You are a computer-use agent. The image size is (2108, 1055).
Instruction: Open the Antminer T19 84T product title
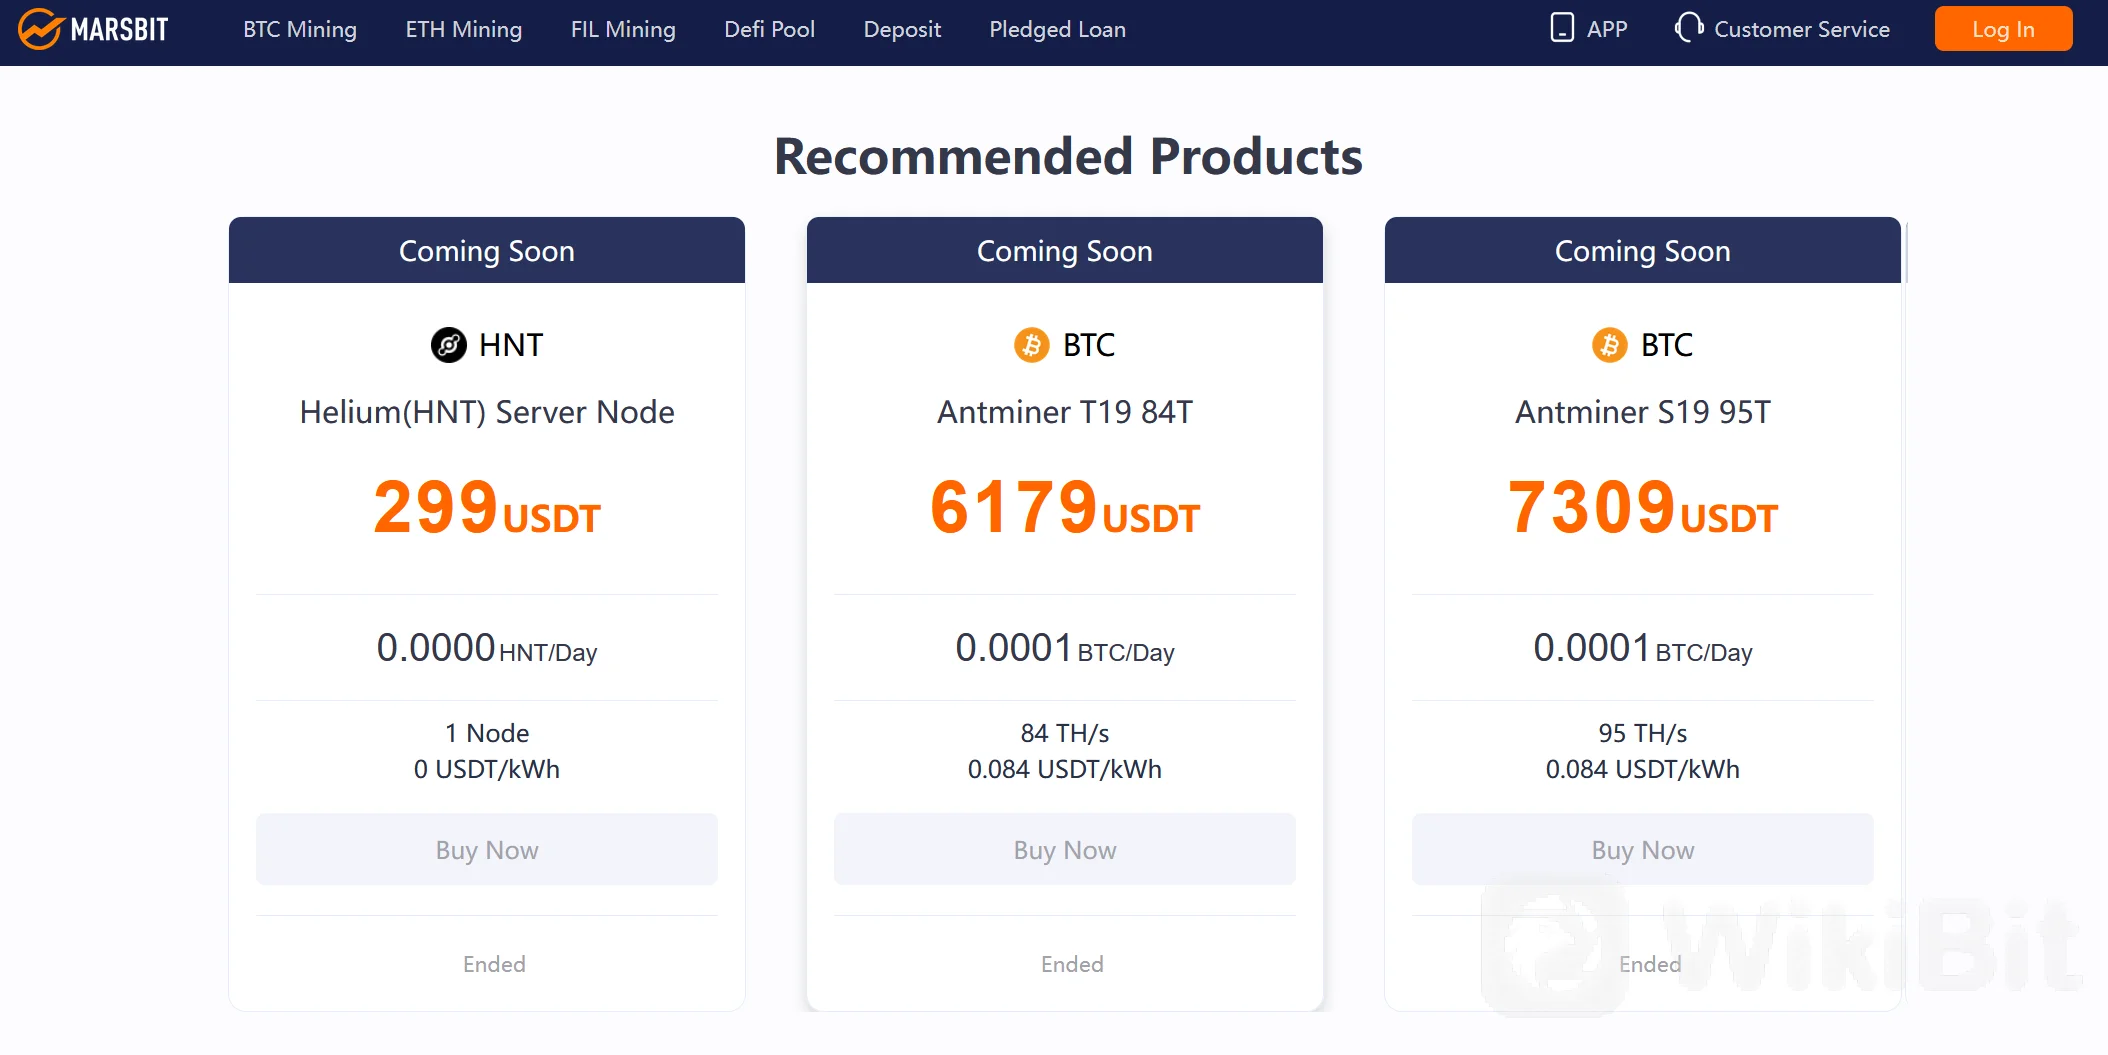1065,412
